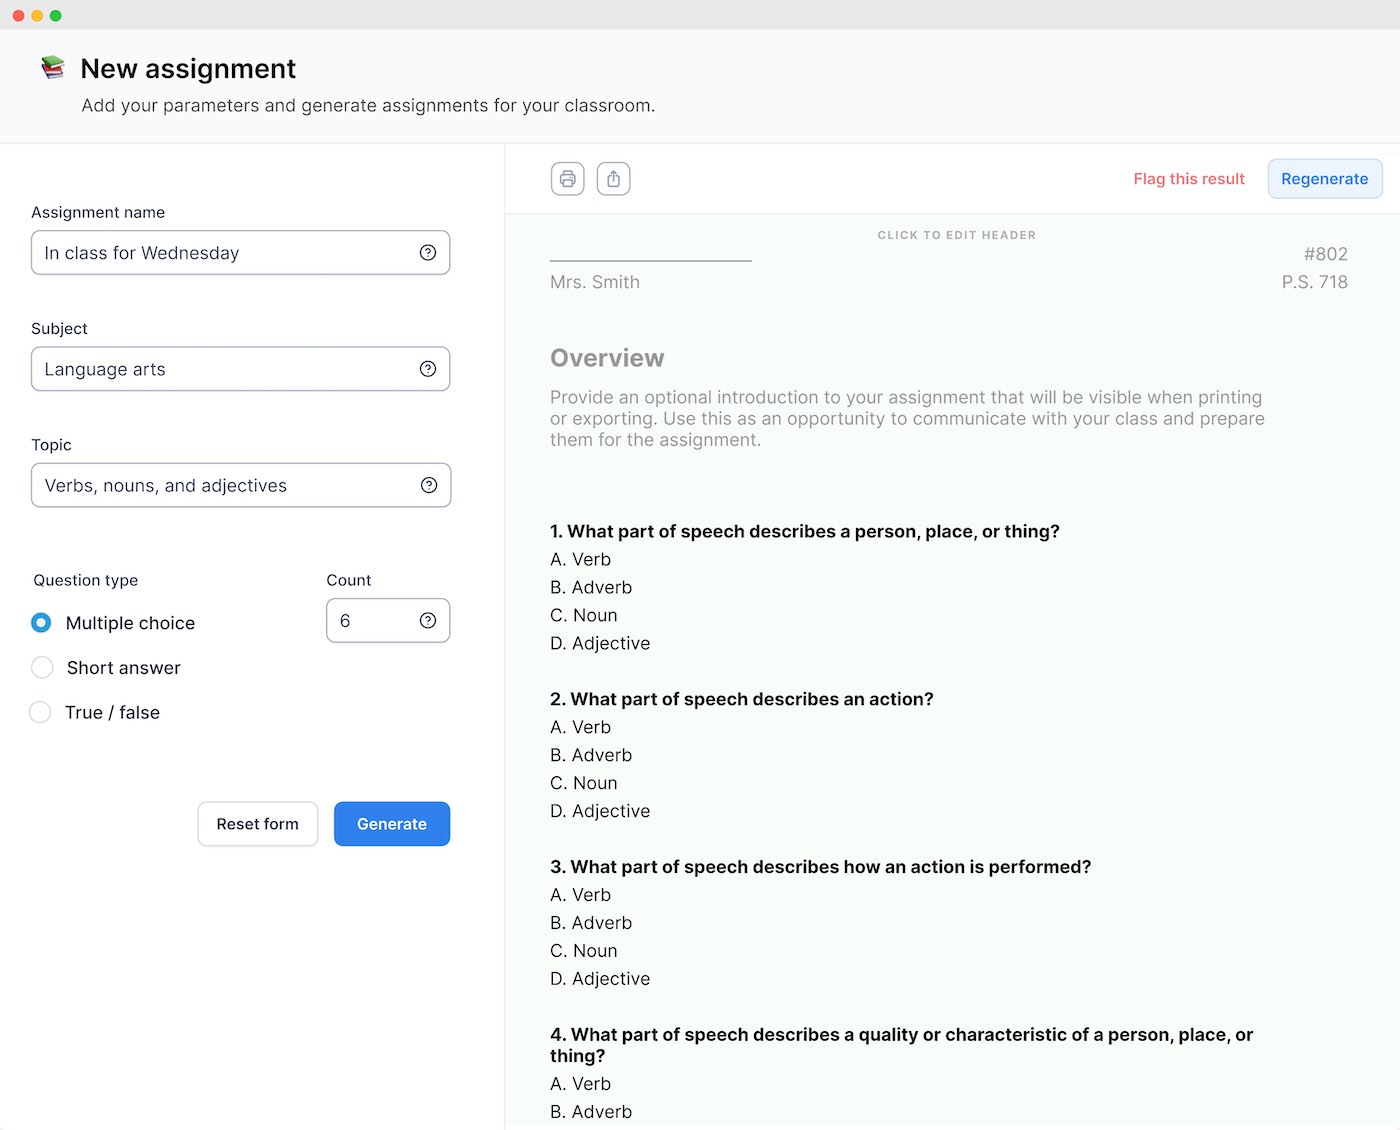
Task: Click question 2 about describing an action
Action: pyautogui.click(x=742, y=699)
